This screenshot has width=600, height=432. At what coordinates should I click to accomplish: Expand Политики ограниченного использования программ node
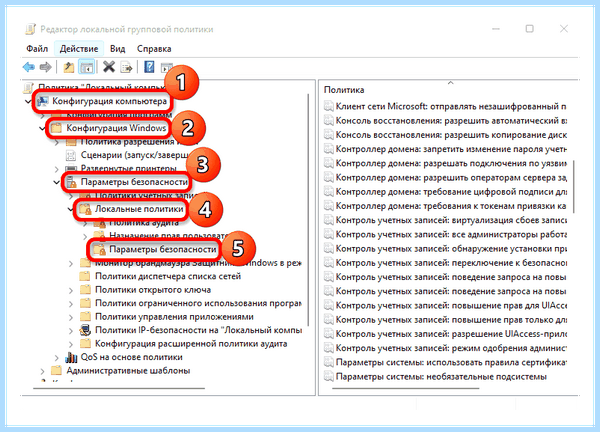[x=71, y=304]
